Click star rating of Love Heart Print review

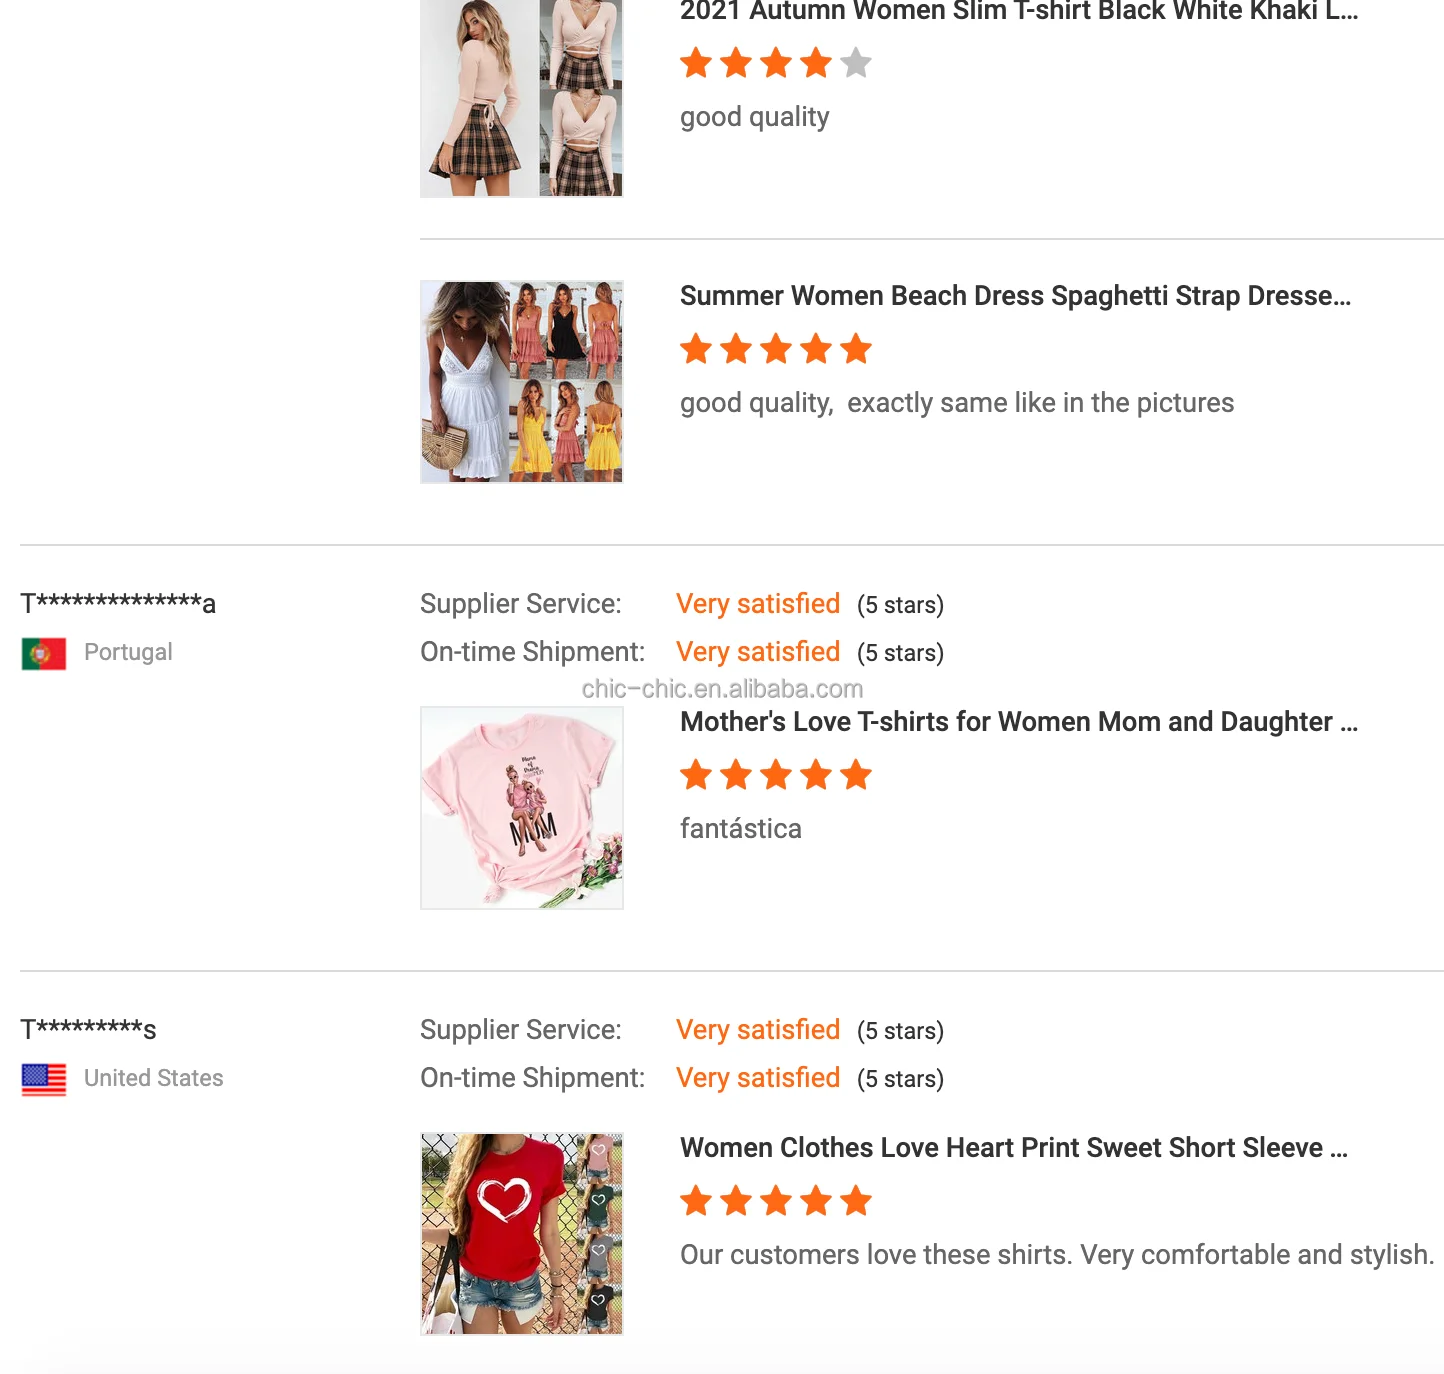tap(775, 1201)
